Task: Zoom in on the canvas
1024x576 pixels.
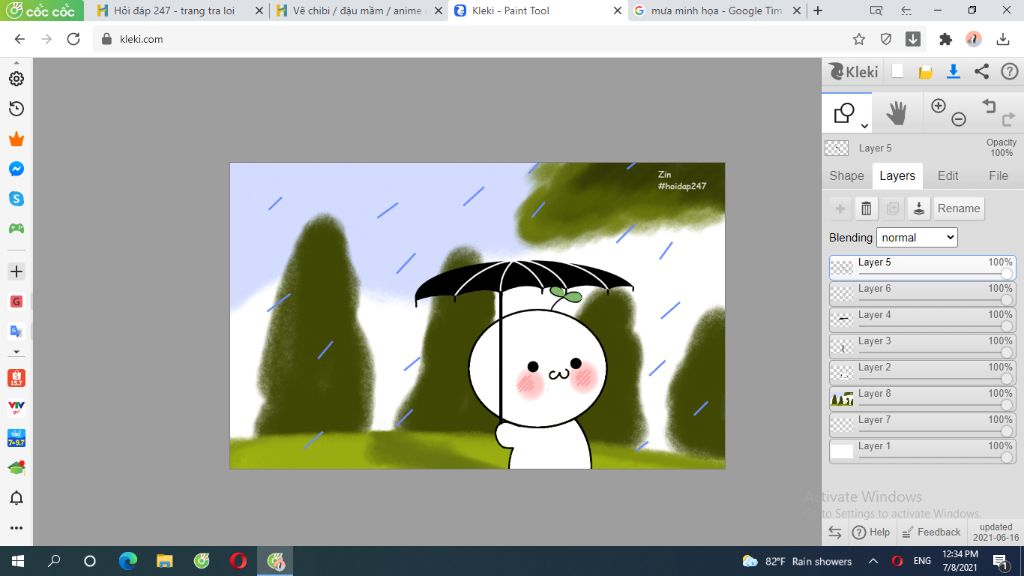Action: coord(938,106)
